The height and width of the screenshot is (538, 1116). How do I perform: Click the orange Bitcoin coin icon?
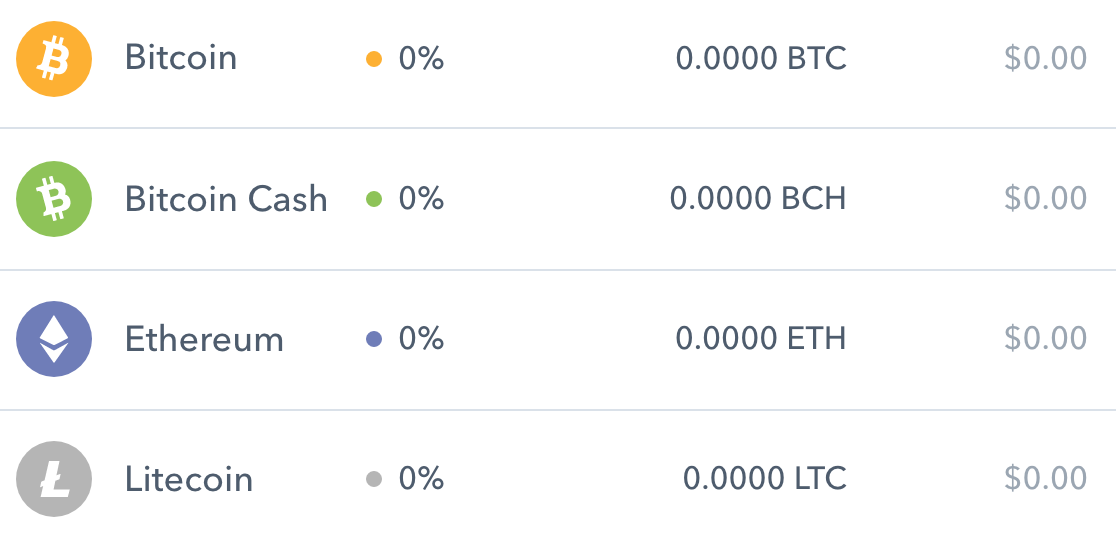pos(54,59)
